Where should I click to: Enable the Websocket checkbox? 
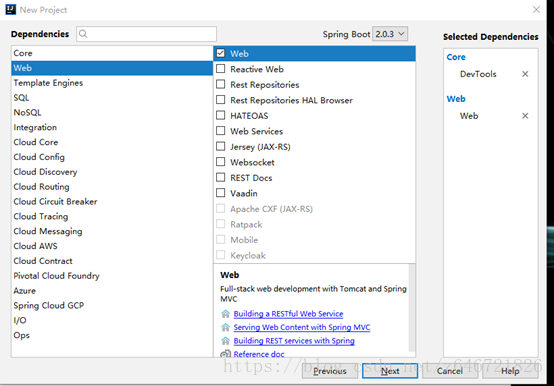click(220, 162)
